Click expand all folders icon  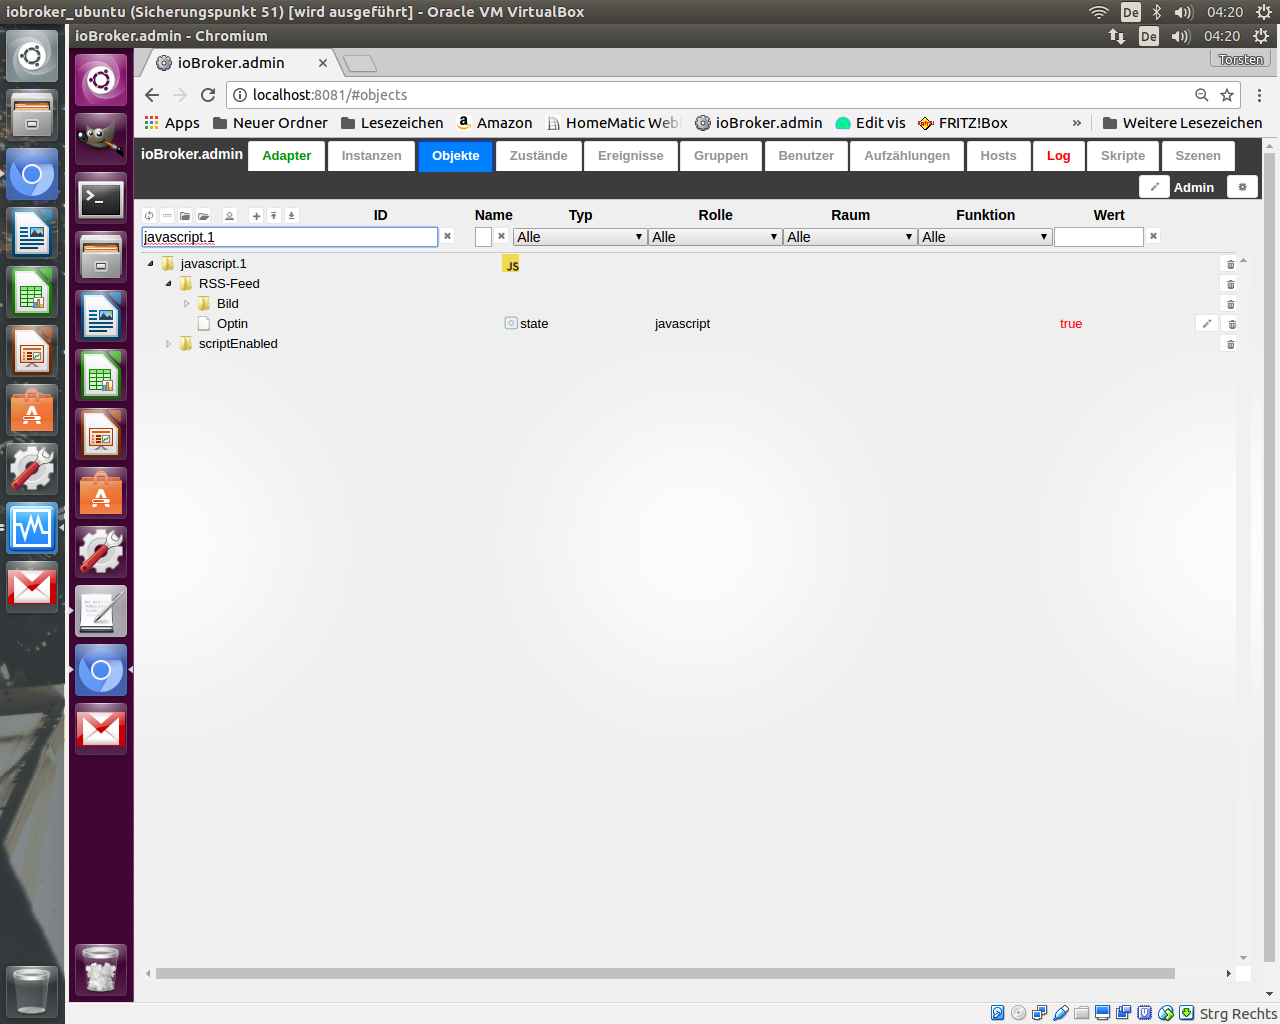point(203,215)
